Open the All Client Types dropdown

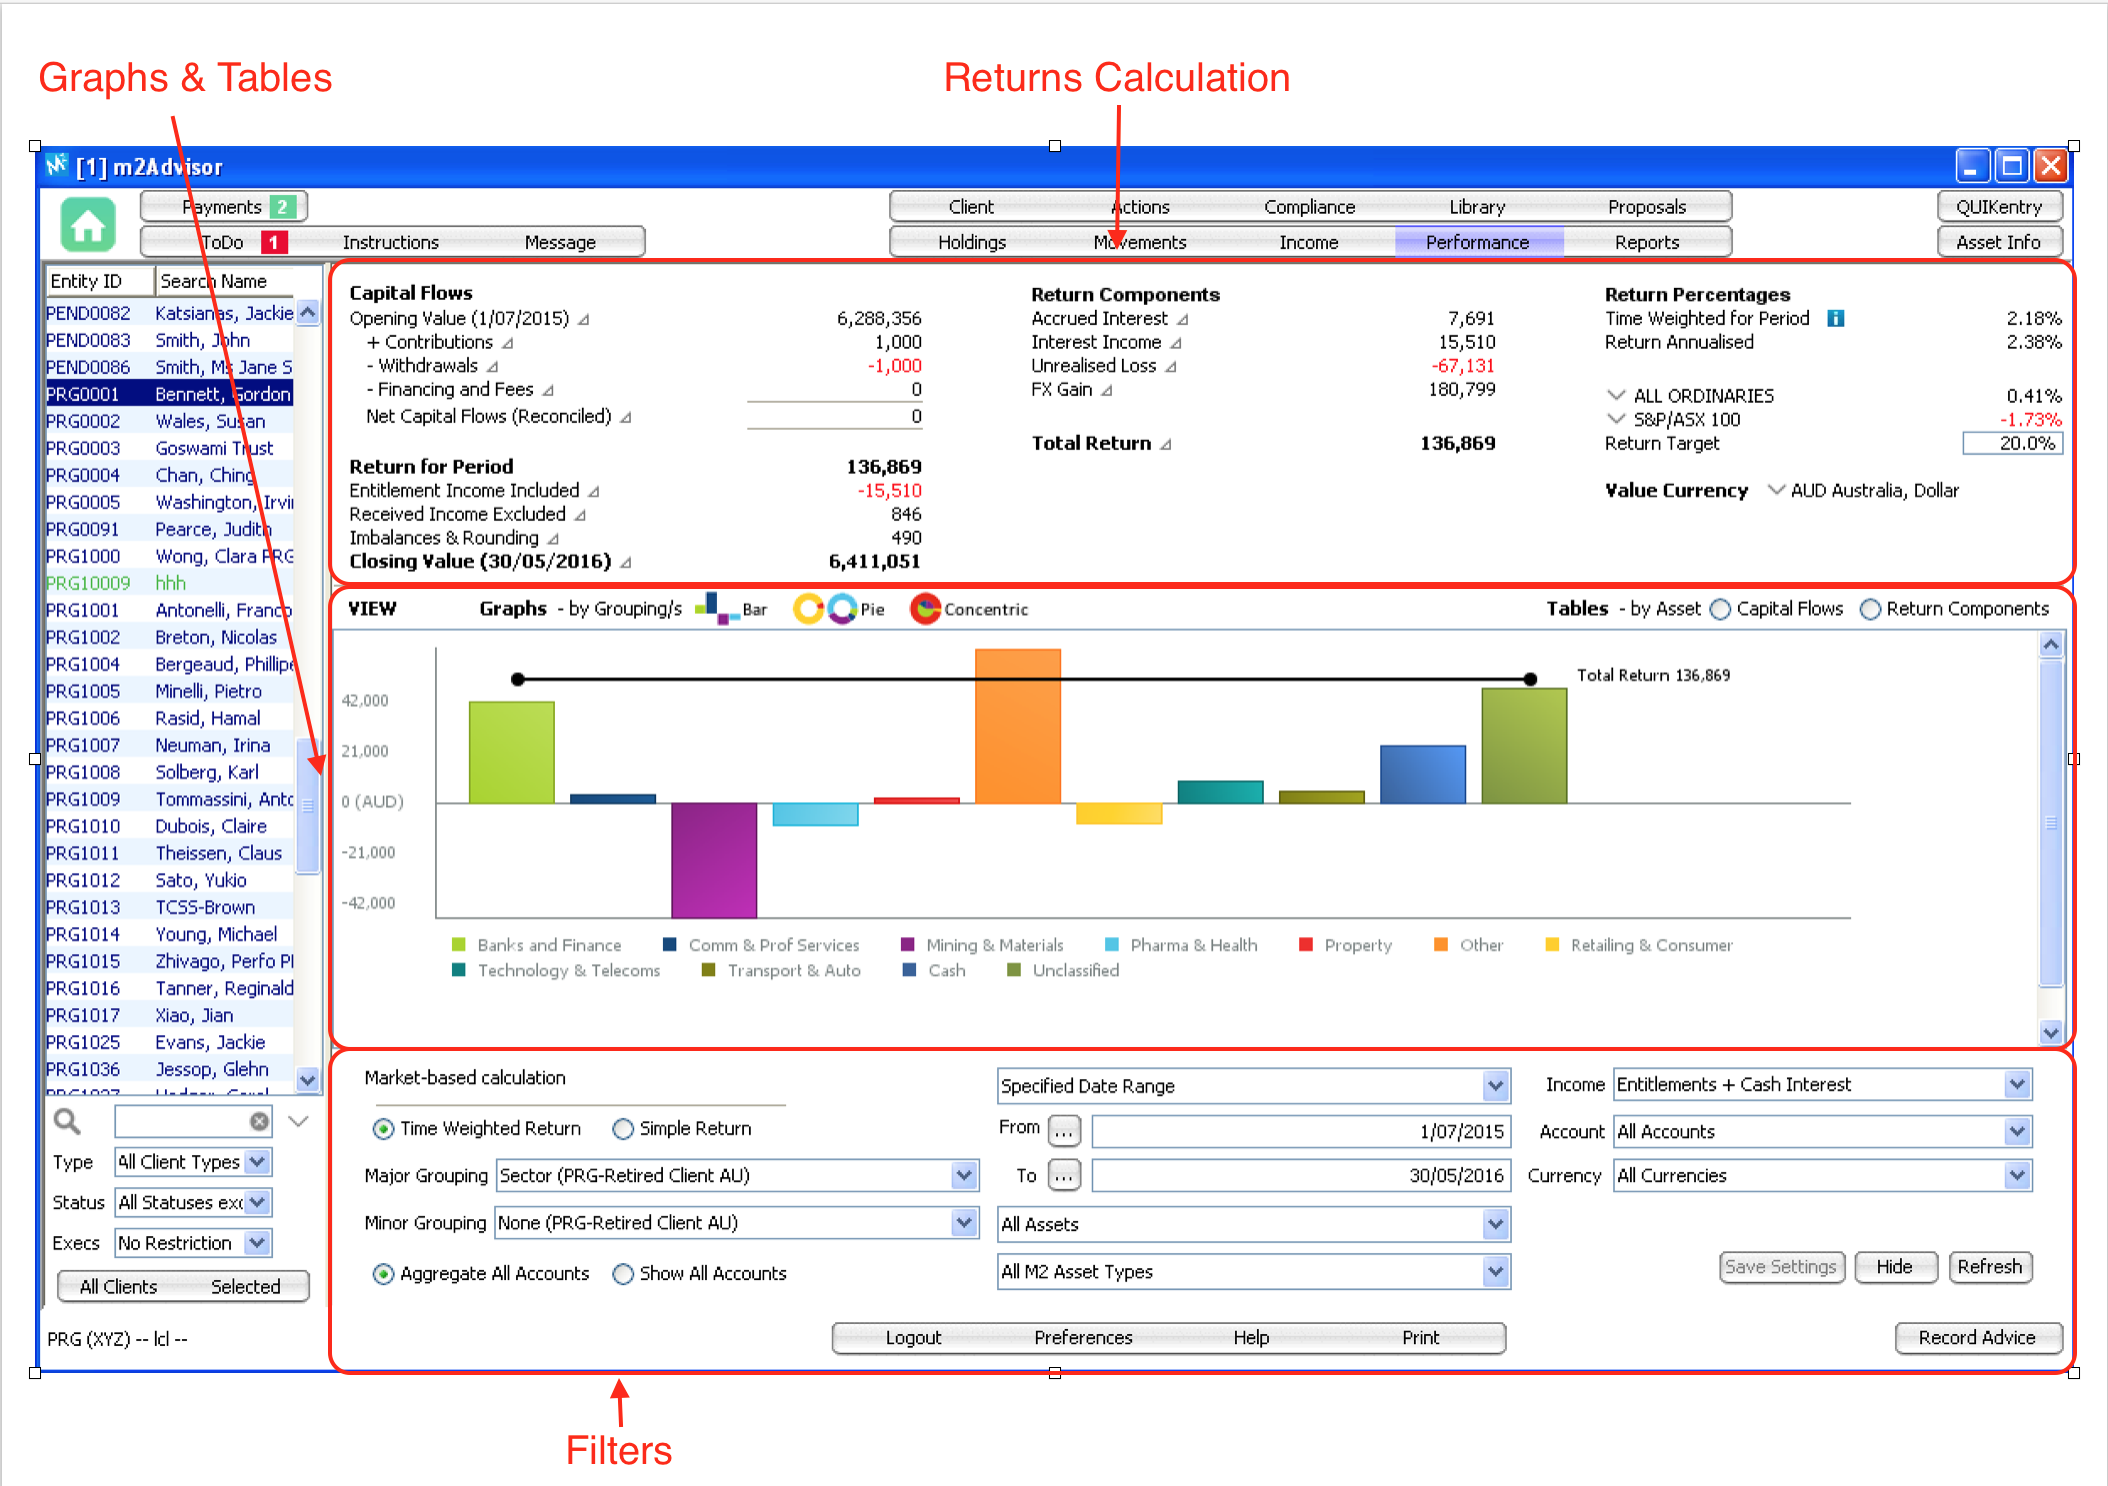(x=258, y=1162)
